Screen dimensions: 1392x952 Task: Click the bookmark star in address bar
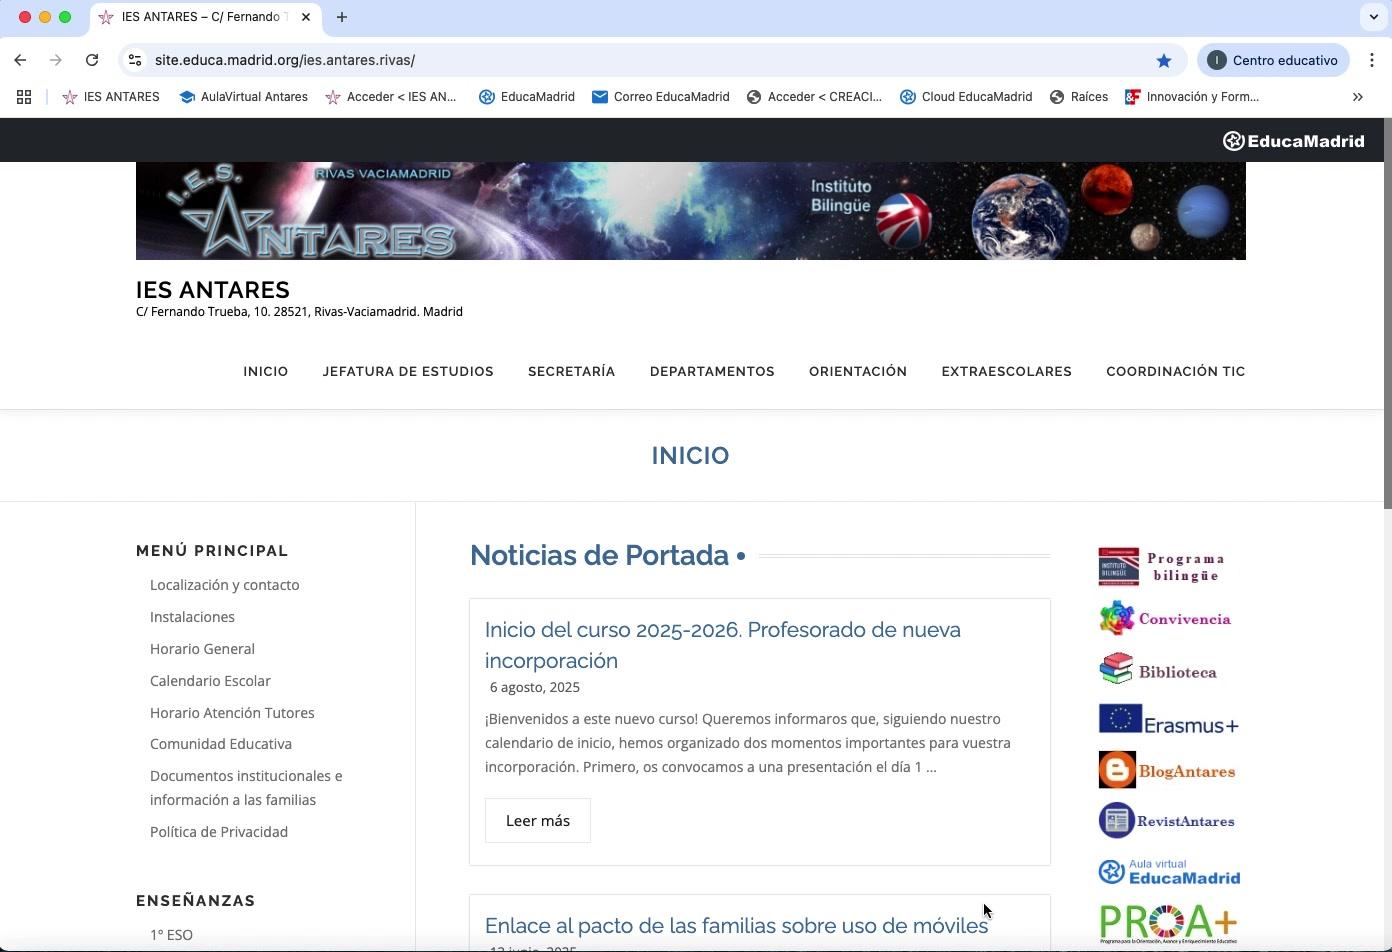tap(1164, 60)
